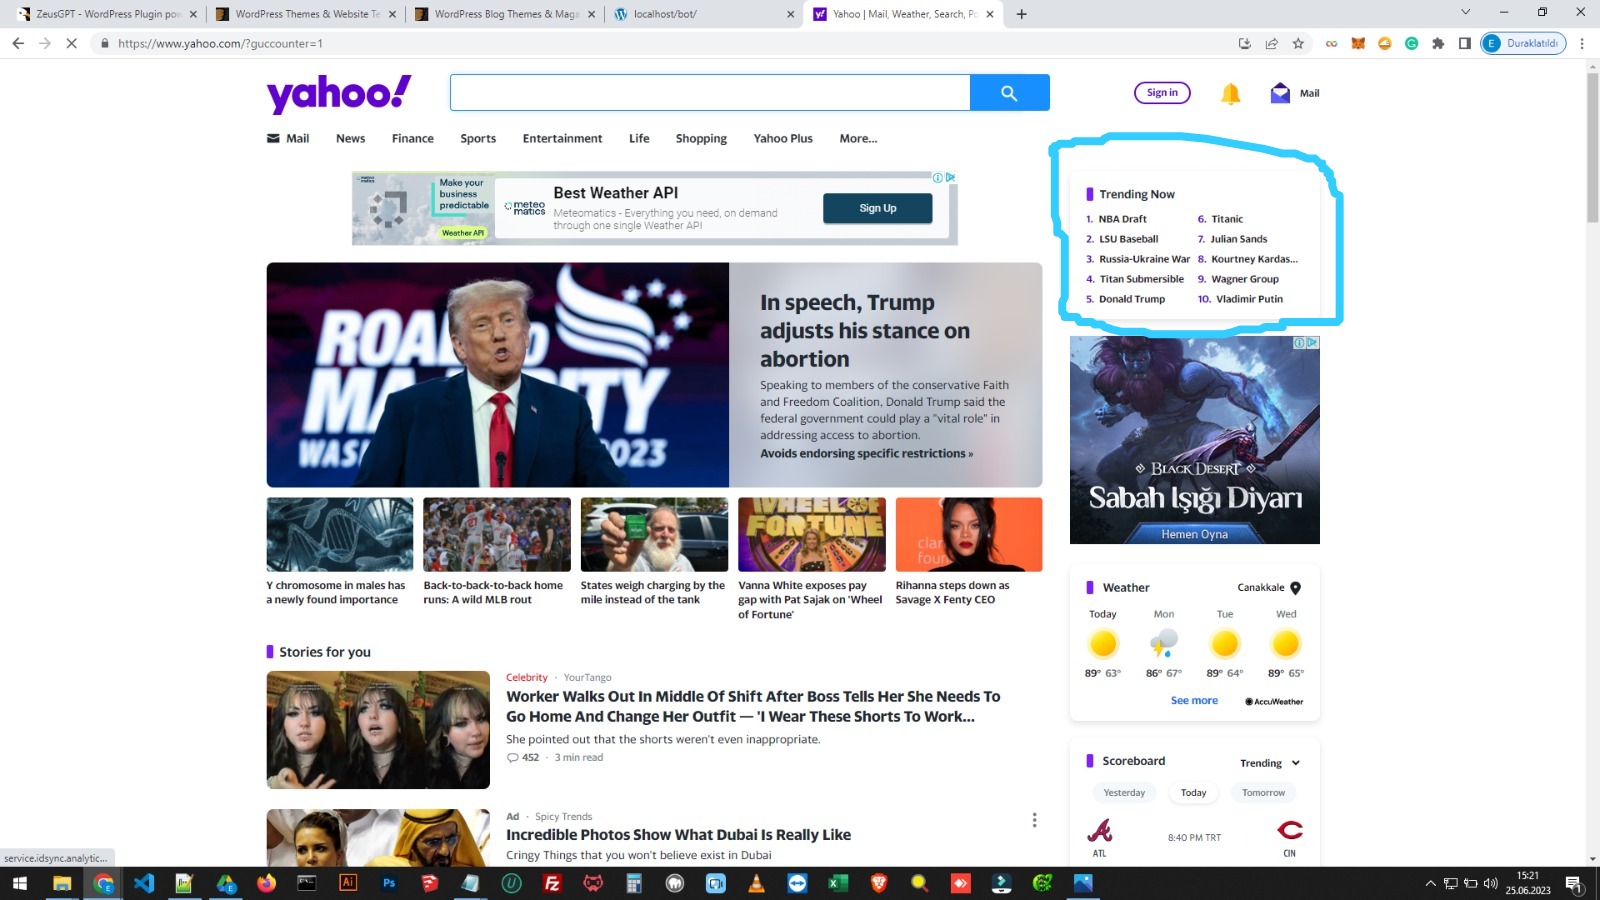Click the weather location pin icon
The height and width of the screenshot is (900, 1600).
tap(1295, 588)
